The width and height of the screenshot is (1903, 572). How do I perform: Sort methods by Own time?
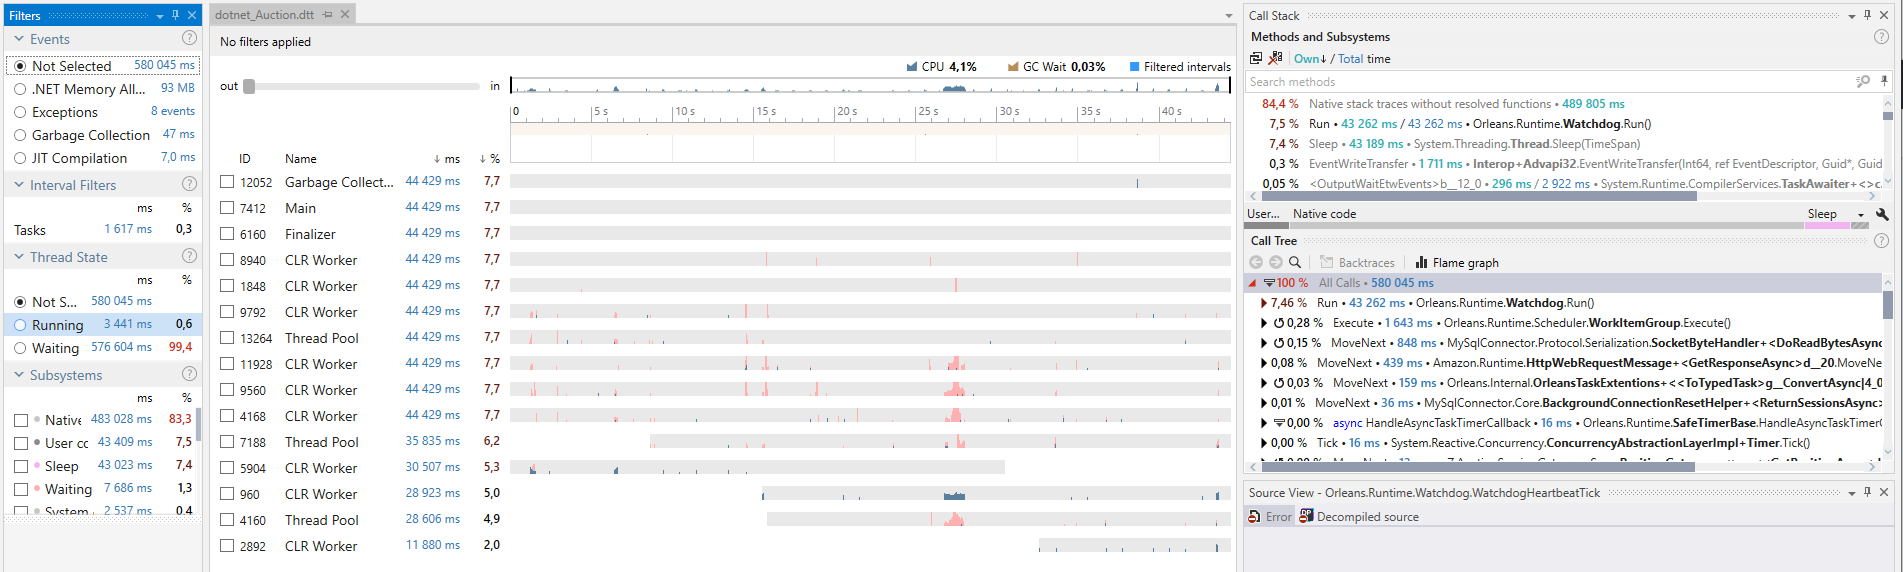click(1310, 58)
